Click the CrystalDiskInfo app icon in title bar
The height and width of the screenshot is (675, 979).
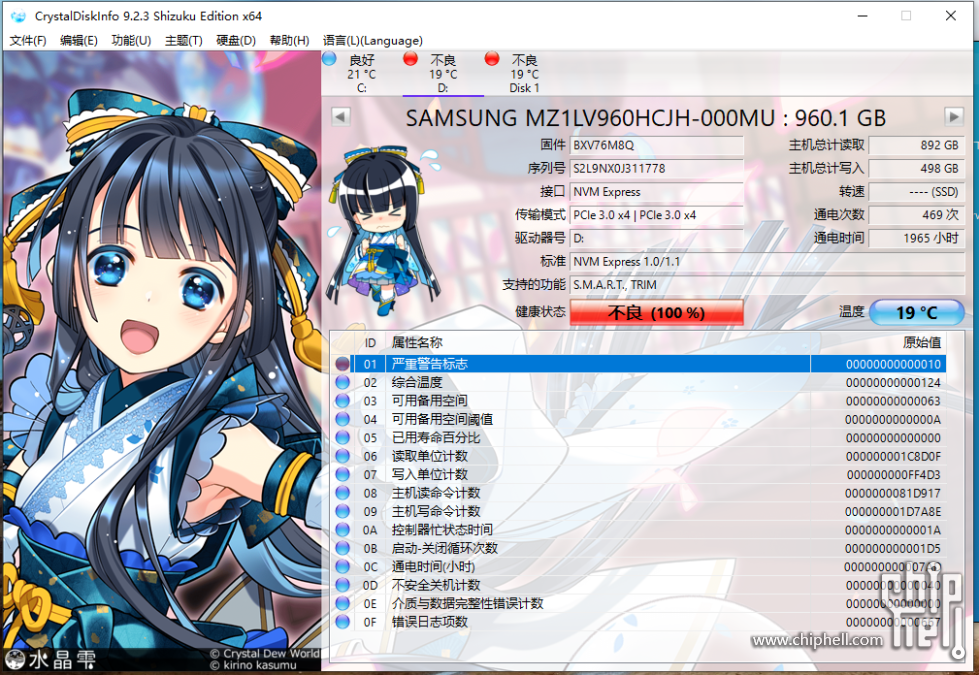point(19,16)
